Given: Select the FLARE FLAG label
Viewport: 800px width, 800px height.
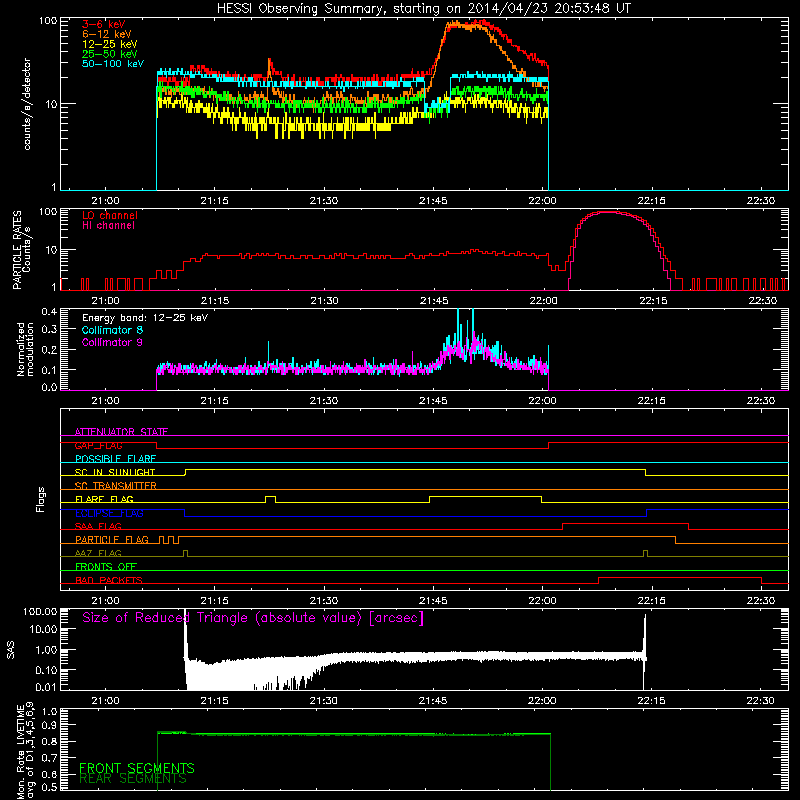Looking at the screenshot, I should click(x=104, y=499).
